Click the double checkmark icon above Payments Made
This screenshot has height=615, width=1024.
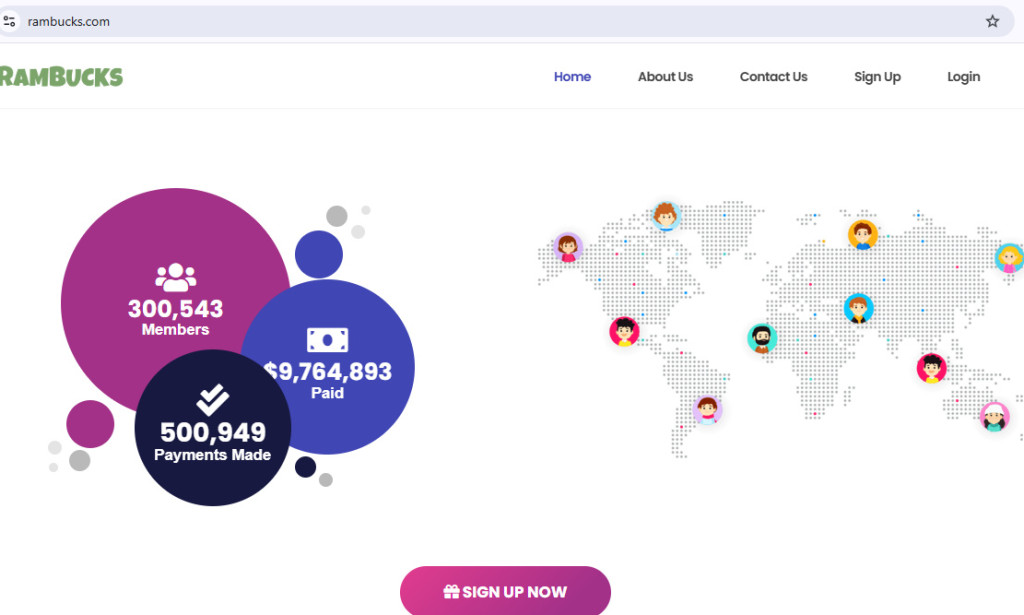(212, 401)
